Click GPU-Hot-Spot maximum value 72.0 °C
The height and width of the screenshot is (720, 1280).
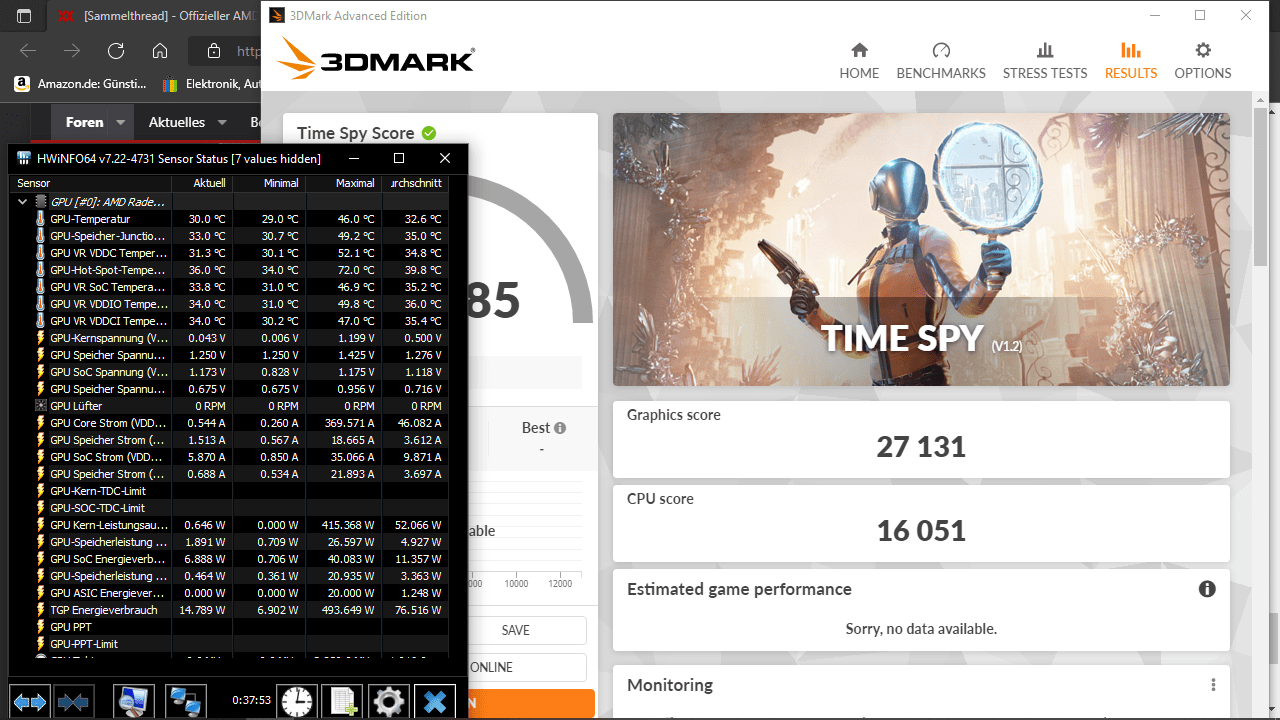(x=354, y=270)
